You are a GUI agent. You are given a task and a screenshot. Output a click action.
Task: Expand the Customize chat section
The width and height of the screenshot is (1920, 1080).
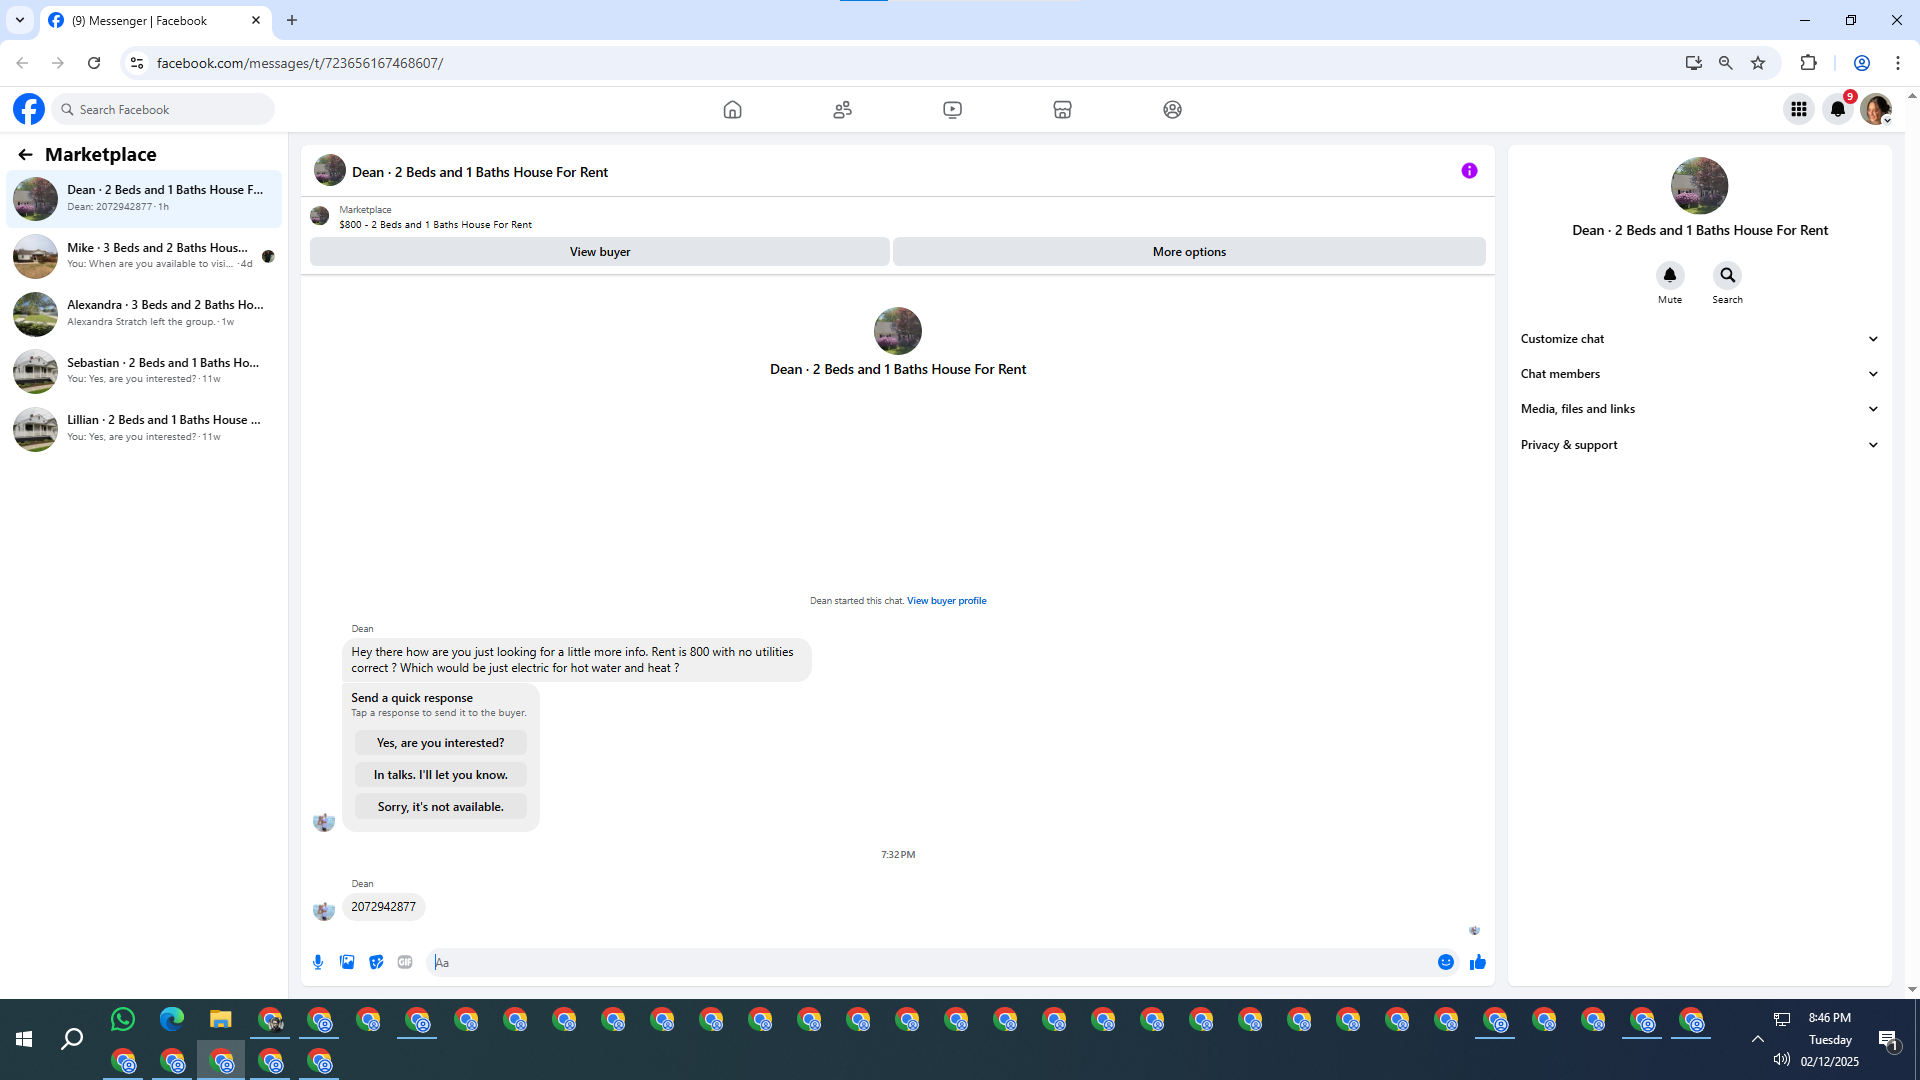pos(1699,339)
